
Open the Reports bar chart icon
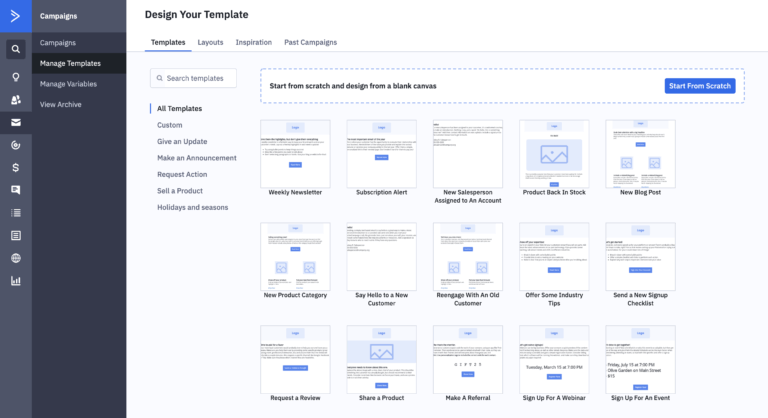click(16, 281)
